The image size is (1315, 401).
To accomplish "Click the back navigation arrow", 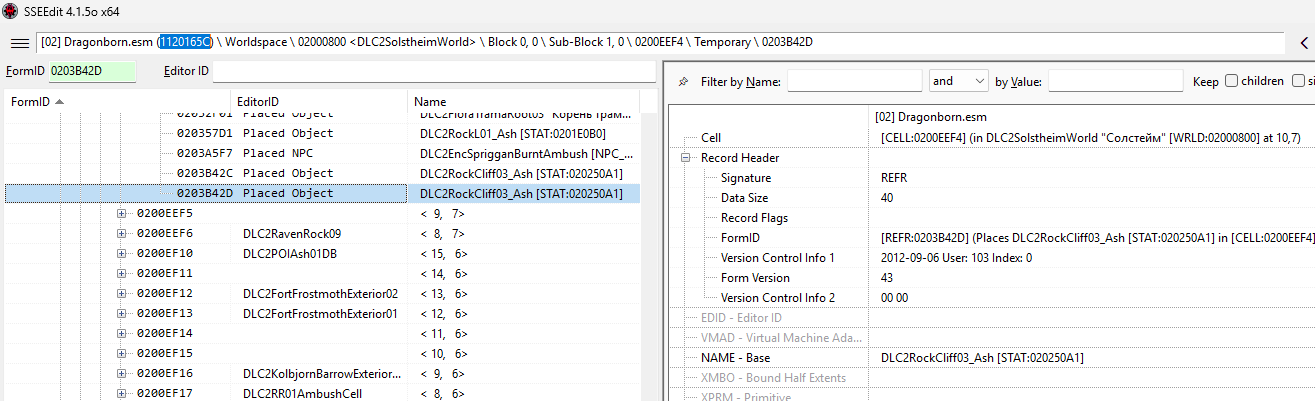I will 1303,43.
